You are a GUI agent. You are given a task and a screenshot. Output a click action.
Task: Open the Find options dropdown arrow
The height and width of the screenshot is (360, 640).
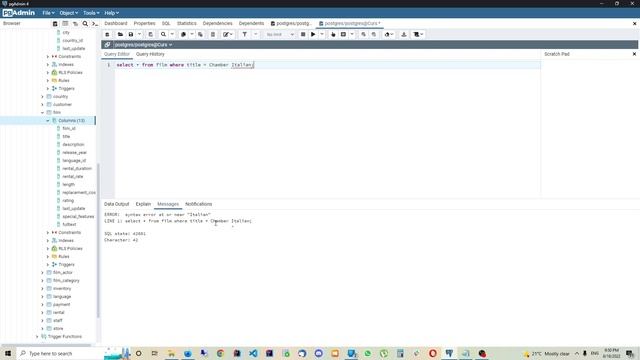172,34
